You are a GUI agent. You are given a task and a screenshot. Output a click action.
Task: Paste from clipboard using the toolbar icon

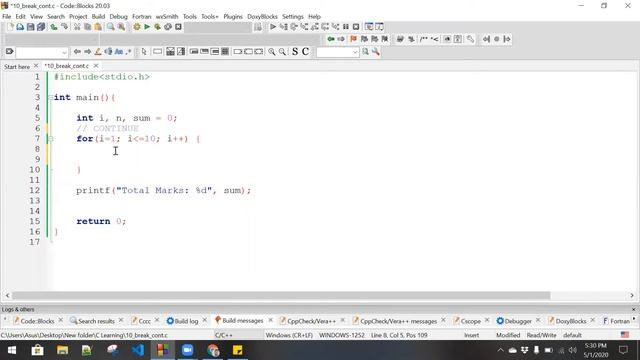[98, 27]
